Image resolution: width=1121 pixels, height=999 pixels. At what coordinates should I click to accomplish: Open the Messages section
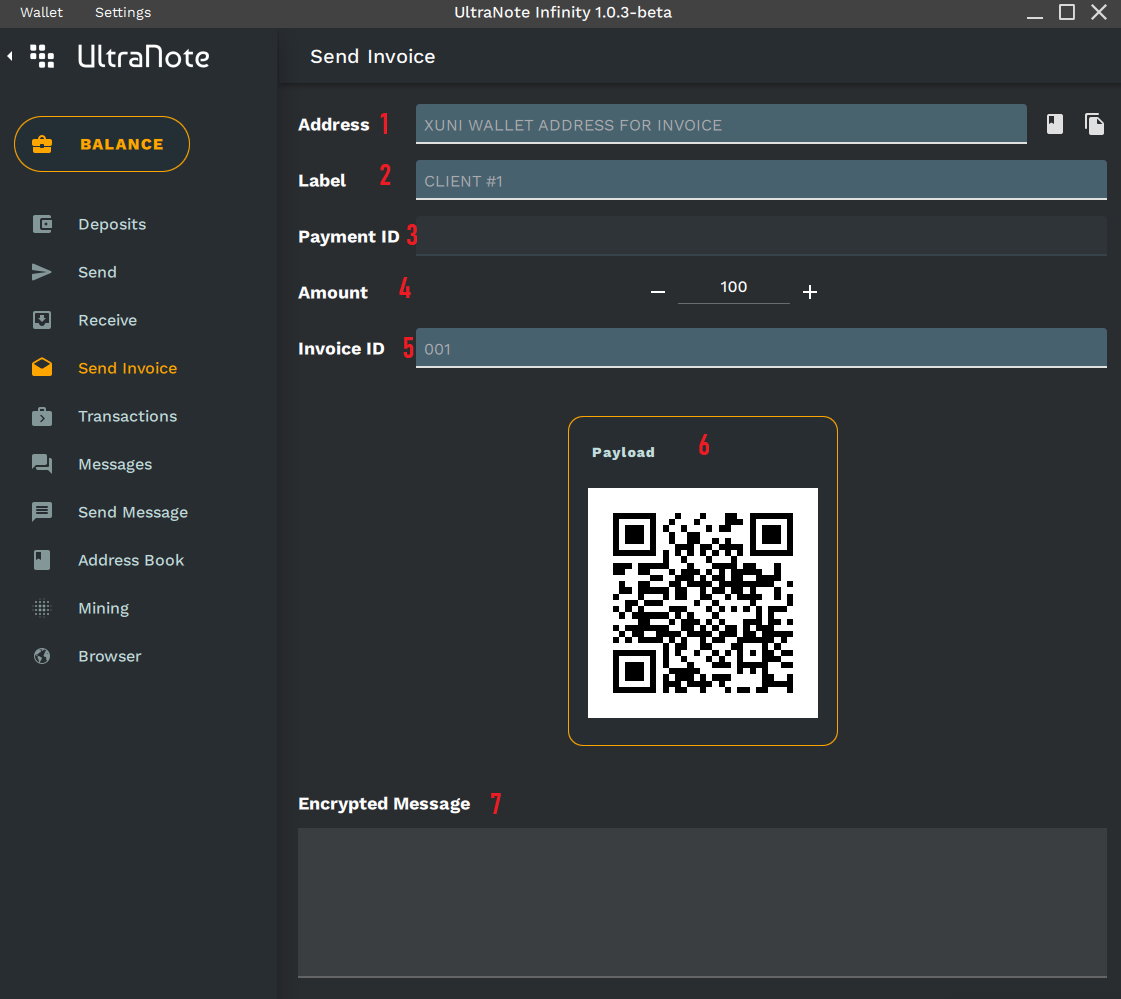pos(115,464)
